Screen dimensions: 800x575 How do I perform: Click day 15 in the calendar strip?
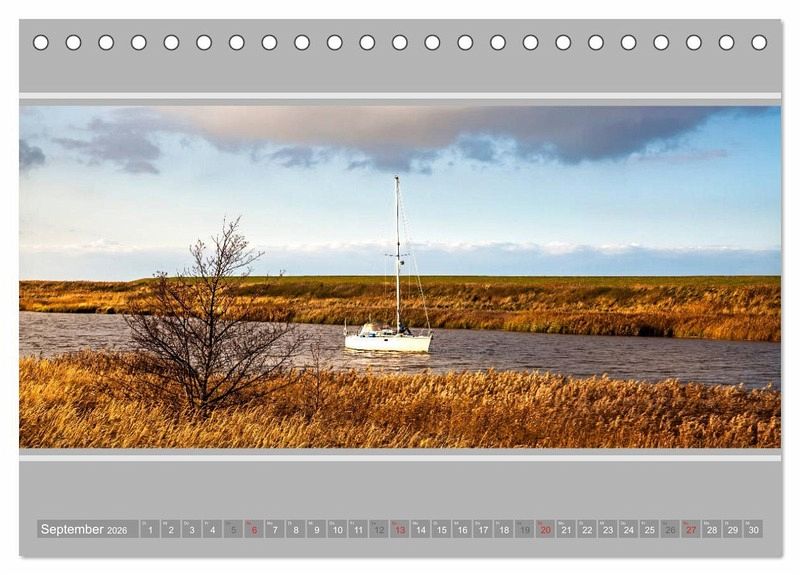point(441,529)
